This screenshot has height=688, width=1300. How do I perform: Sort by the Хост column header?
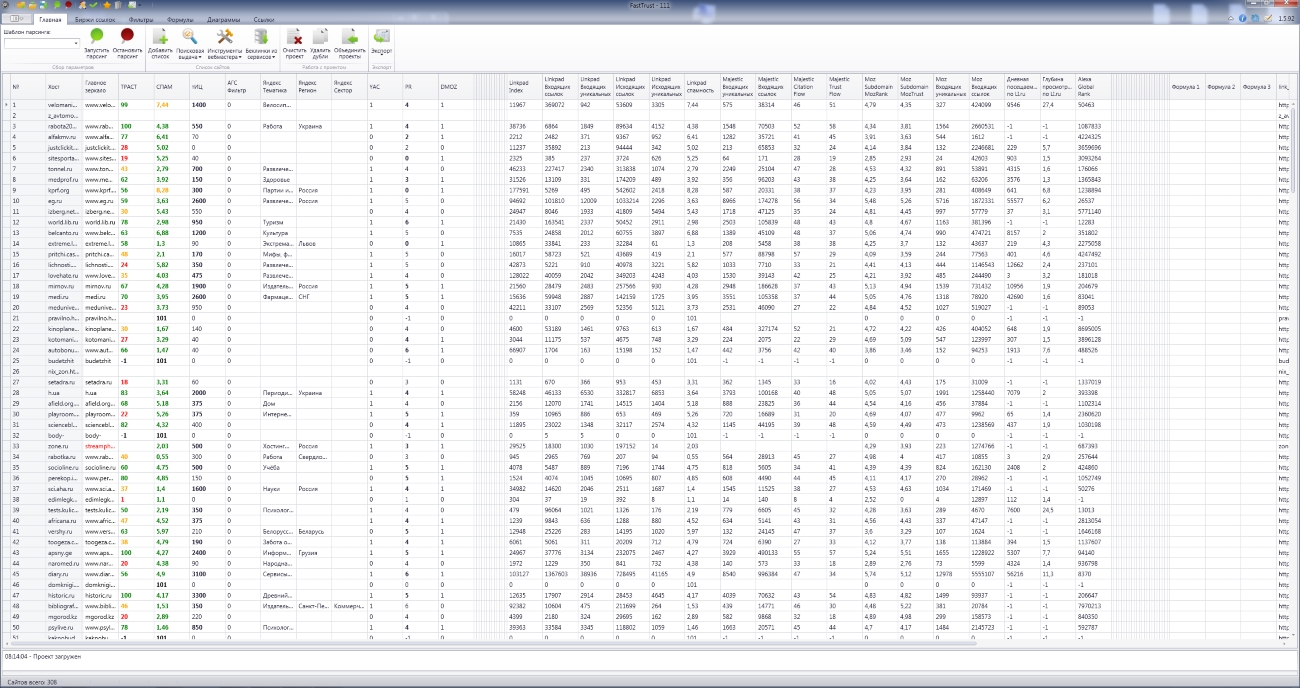(64, 87)
